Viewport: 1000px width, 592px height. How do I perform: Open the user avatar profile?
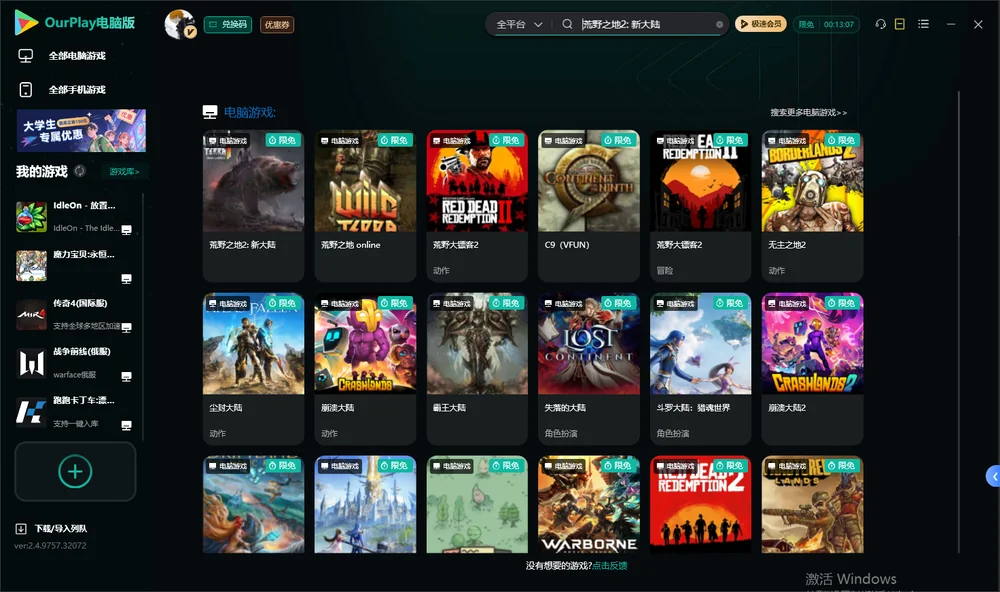[x=180, y=24]
